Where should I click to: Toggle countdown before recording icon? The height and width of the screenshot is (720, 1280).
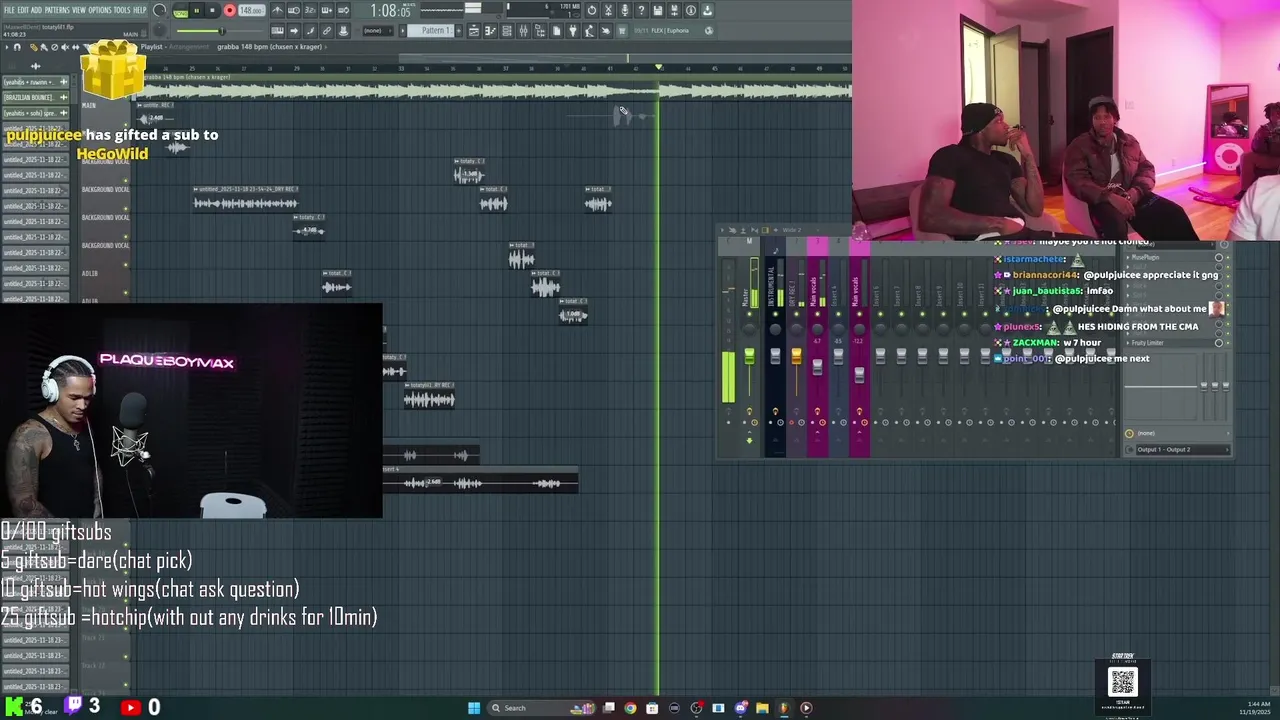(x=310, y=10)
